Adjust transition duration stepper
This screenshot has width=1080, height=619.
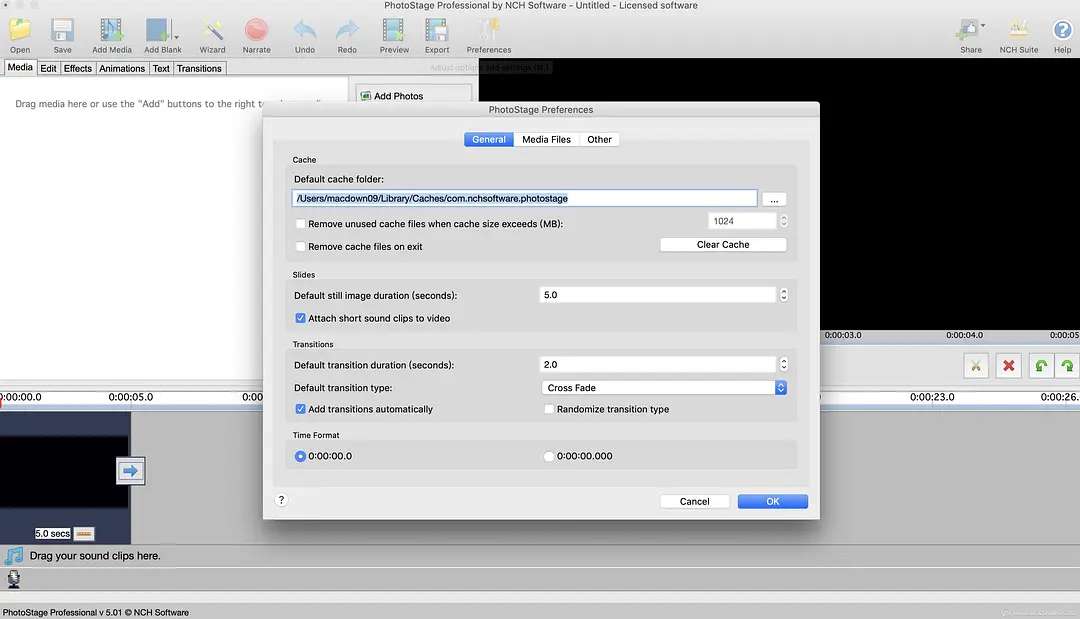(783, 364)
